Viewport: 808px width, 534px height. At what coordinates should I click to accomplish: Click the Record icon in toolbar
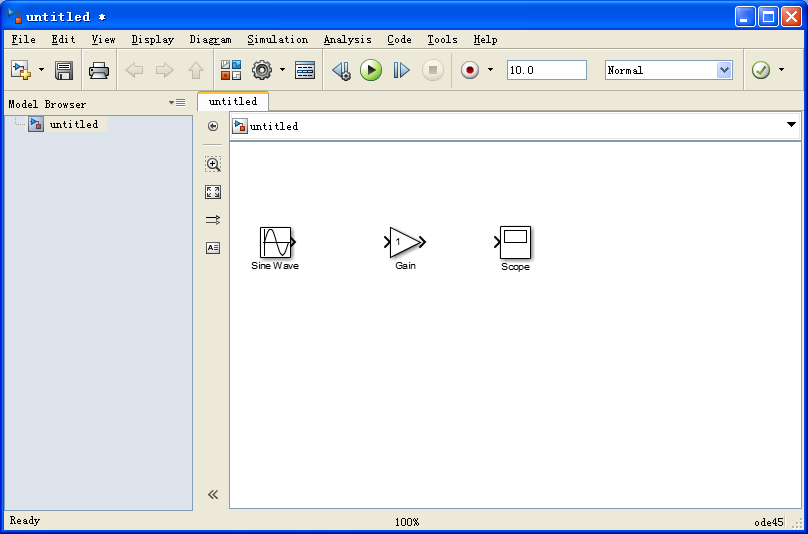tap(469, 70)
